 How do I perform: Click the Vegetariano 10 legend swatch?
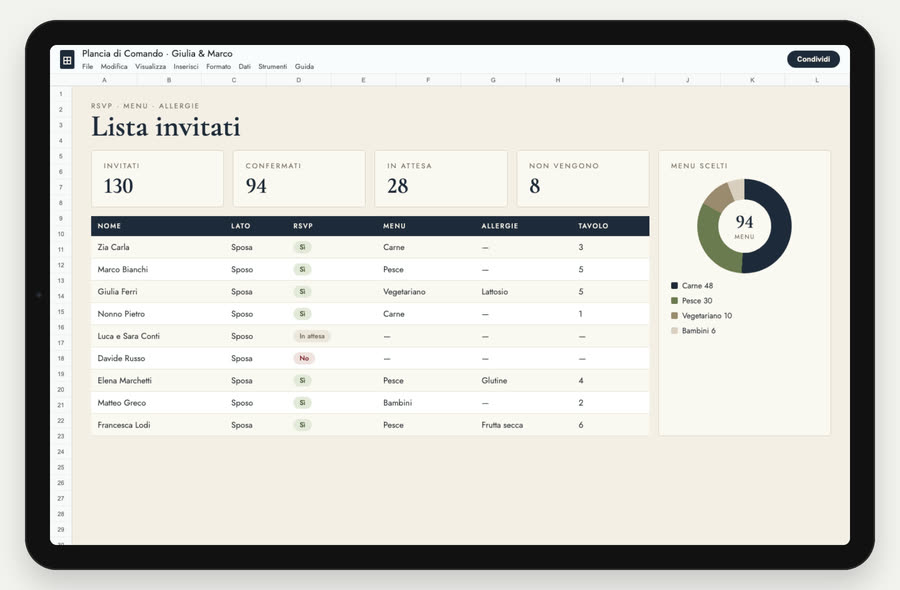tap(674, 316)
